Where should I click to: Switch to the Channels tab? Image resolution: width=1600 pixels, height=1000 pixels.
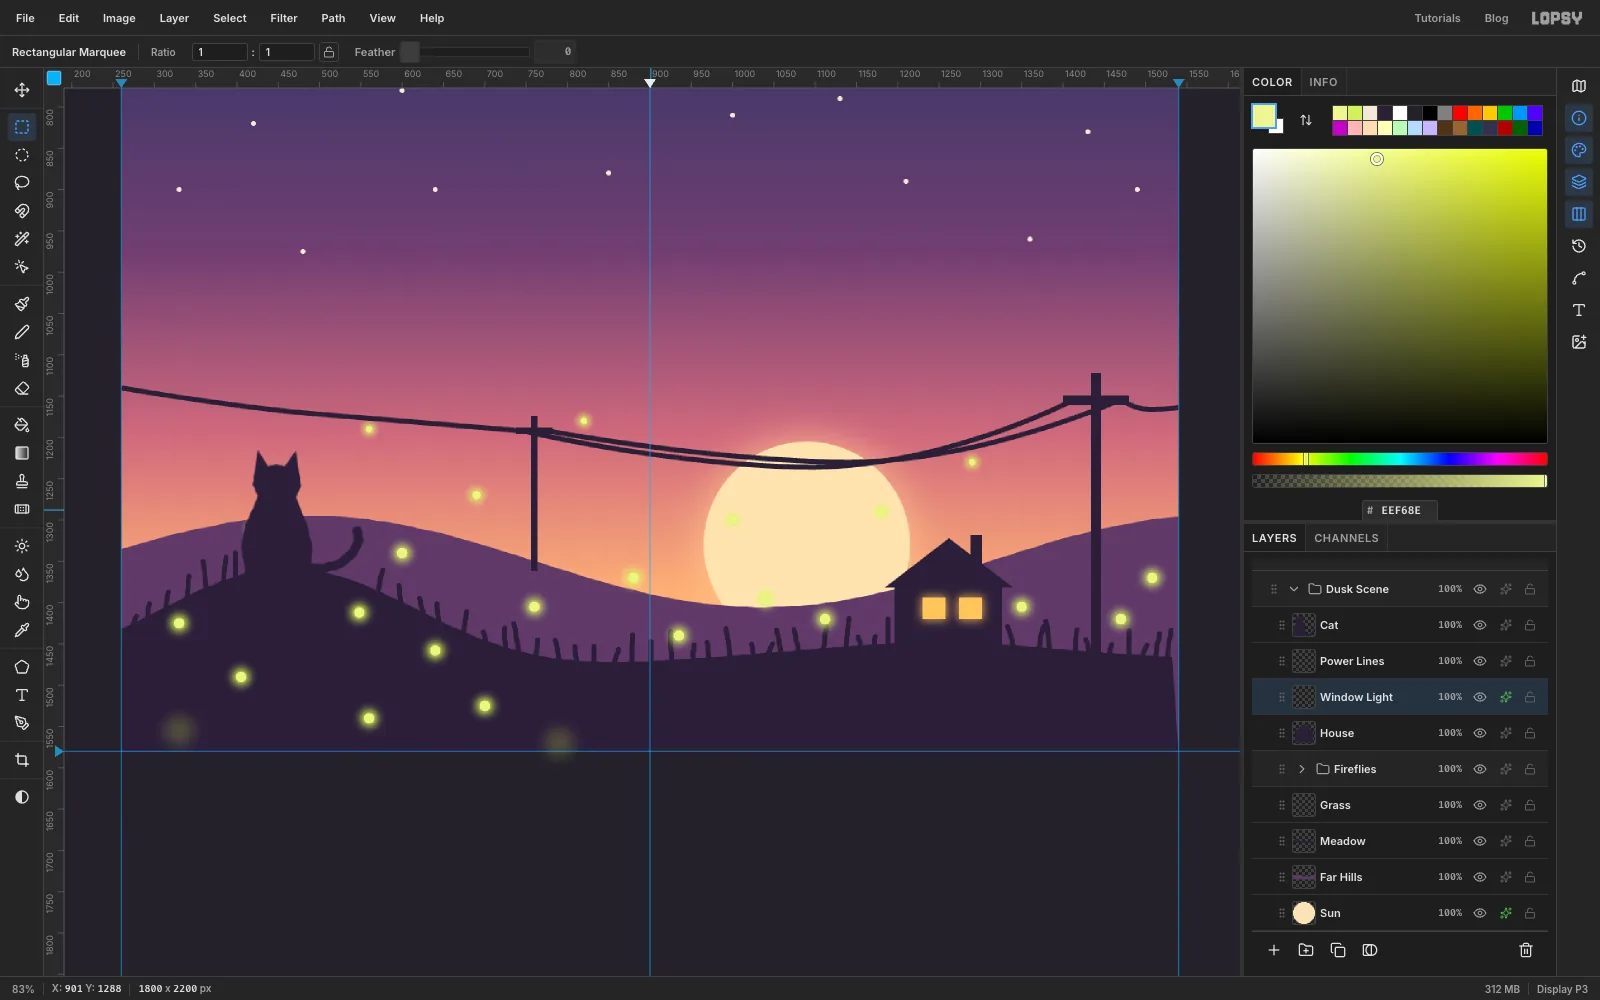(x=1346, y=538)
